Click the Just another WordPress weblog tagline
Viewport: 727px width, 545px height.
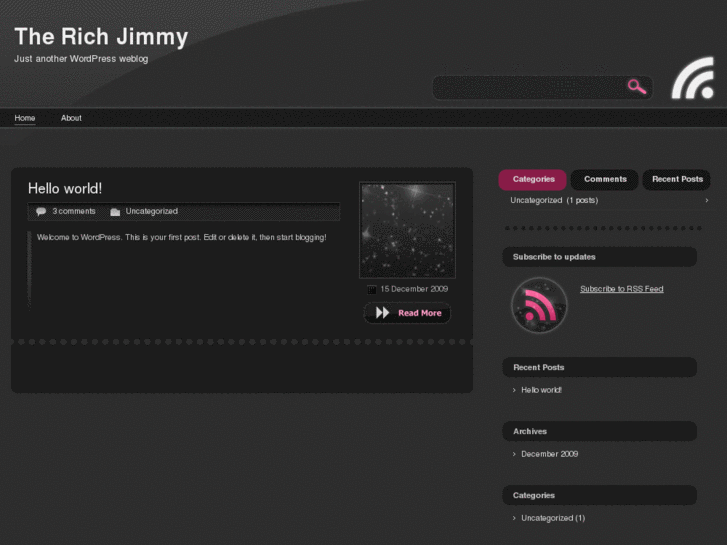point(81,59)
